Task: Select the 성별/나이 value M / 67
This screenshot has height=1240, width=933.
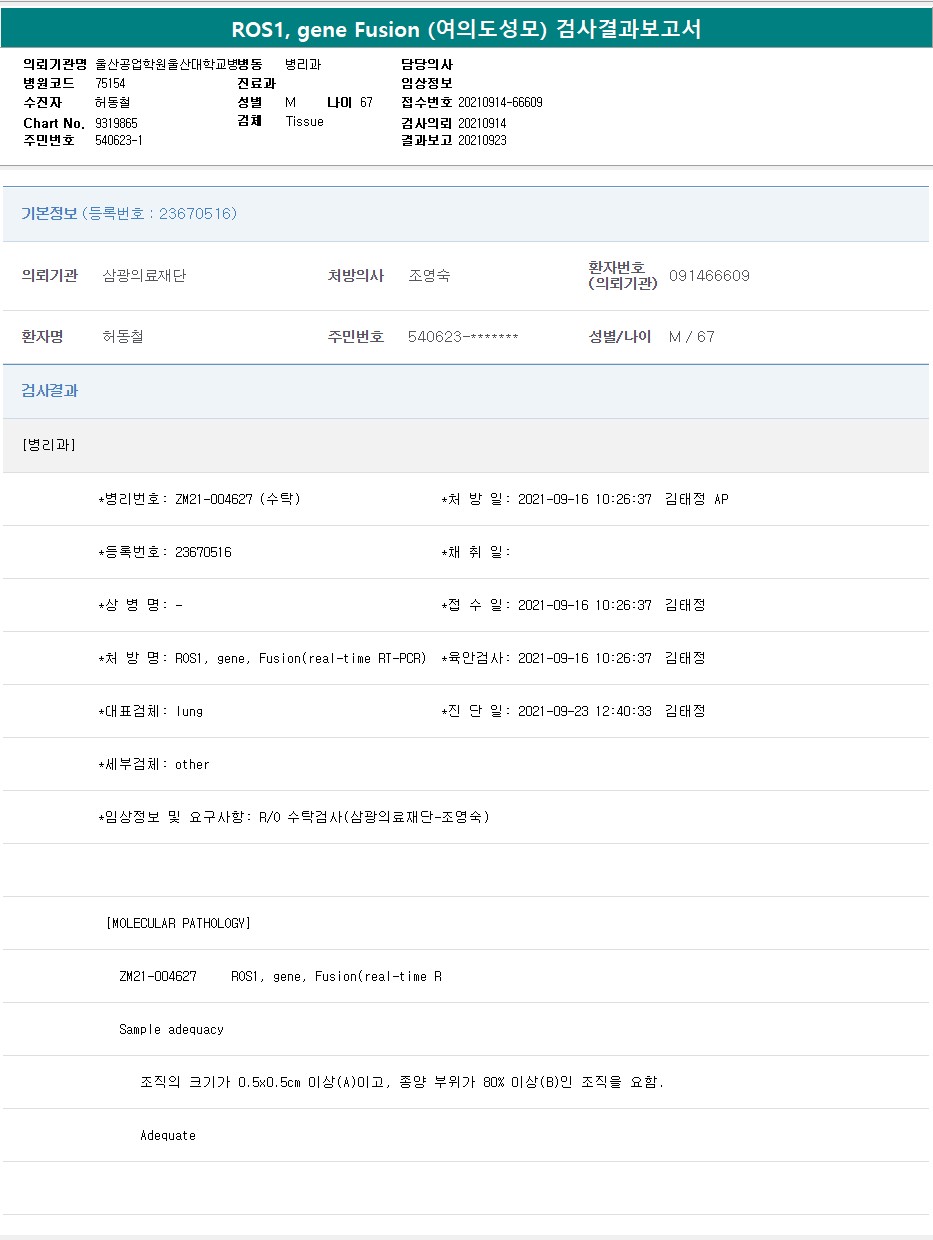Action: 691,337
